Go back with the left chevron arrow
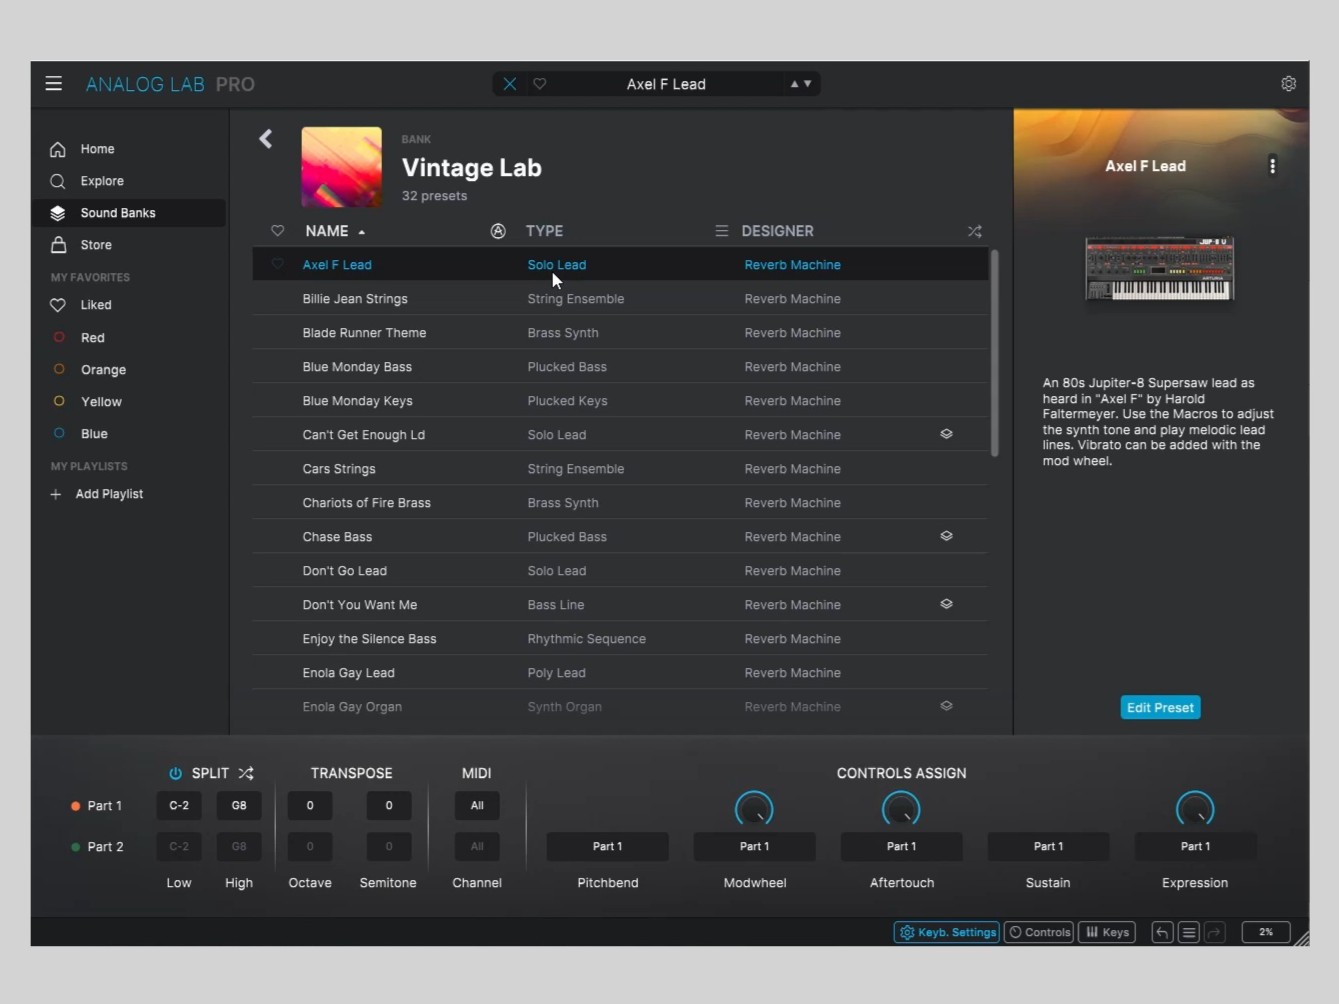Viewport: 1339px width, 1004px height. pyautogui.click(x=266, y=139)
